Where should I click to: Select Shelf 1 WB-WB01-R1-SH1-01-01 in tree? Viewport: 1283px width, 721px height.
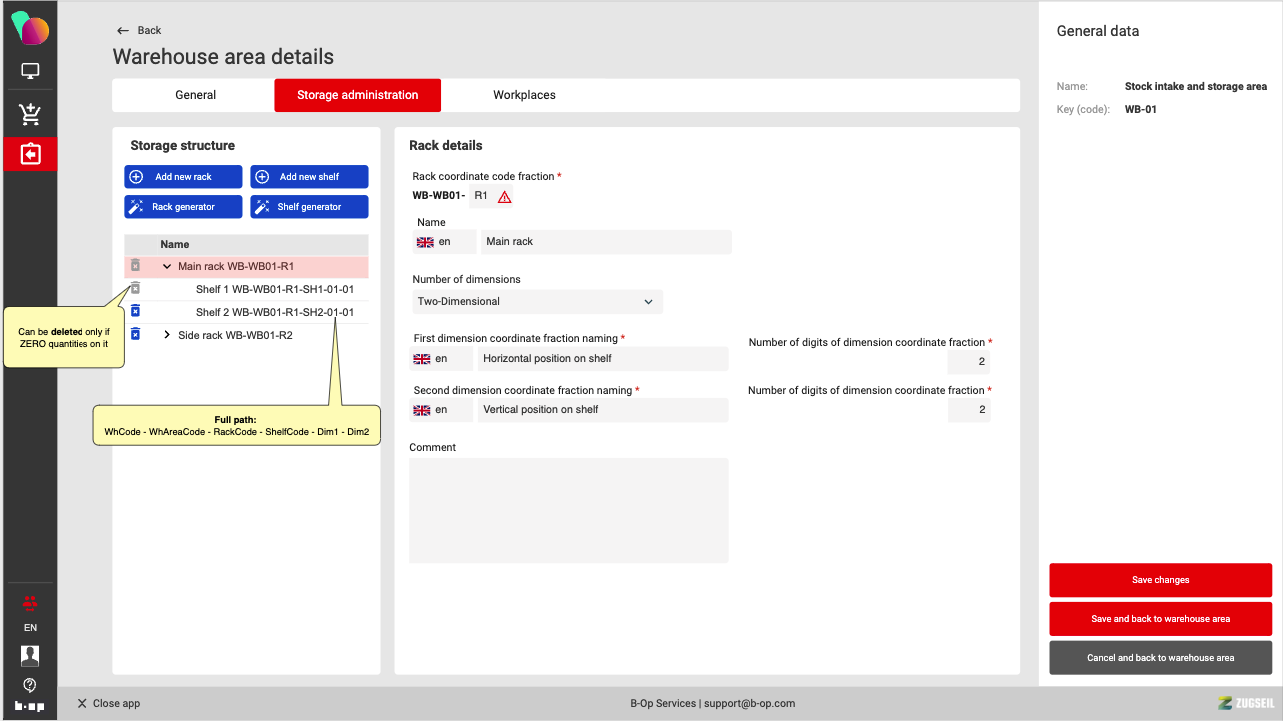pos(274,289)
